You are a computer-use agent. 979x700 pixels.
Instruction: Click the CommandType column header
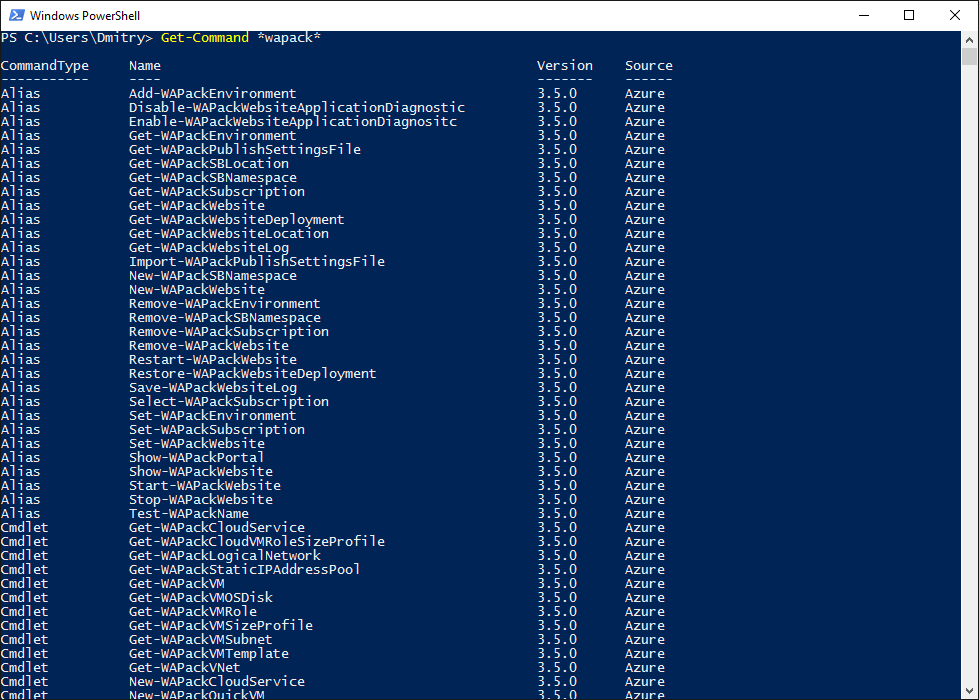pyautogui.click(x=45, y=66)
